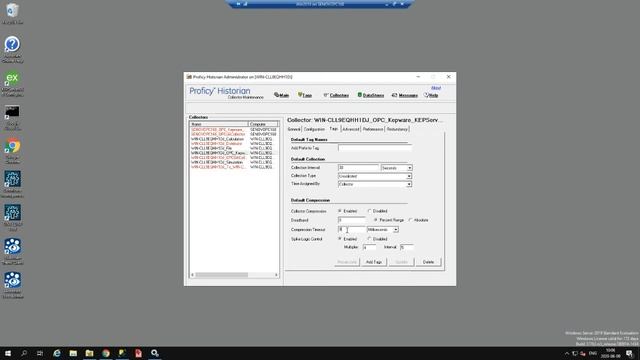The width and height of the screenshot is (640, 360).
Task: Set Spike Logic Control to Disabled
Action: click(x=369, y=239)
